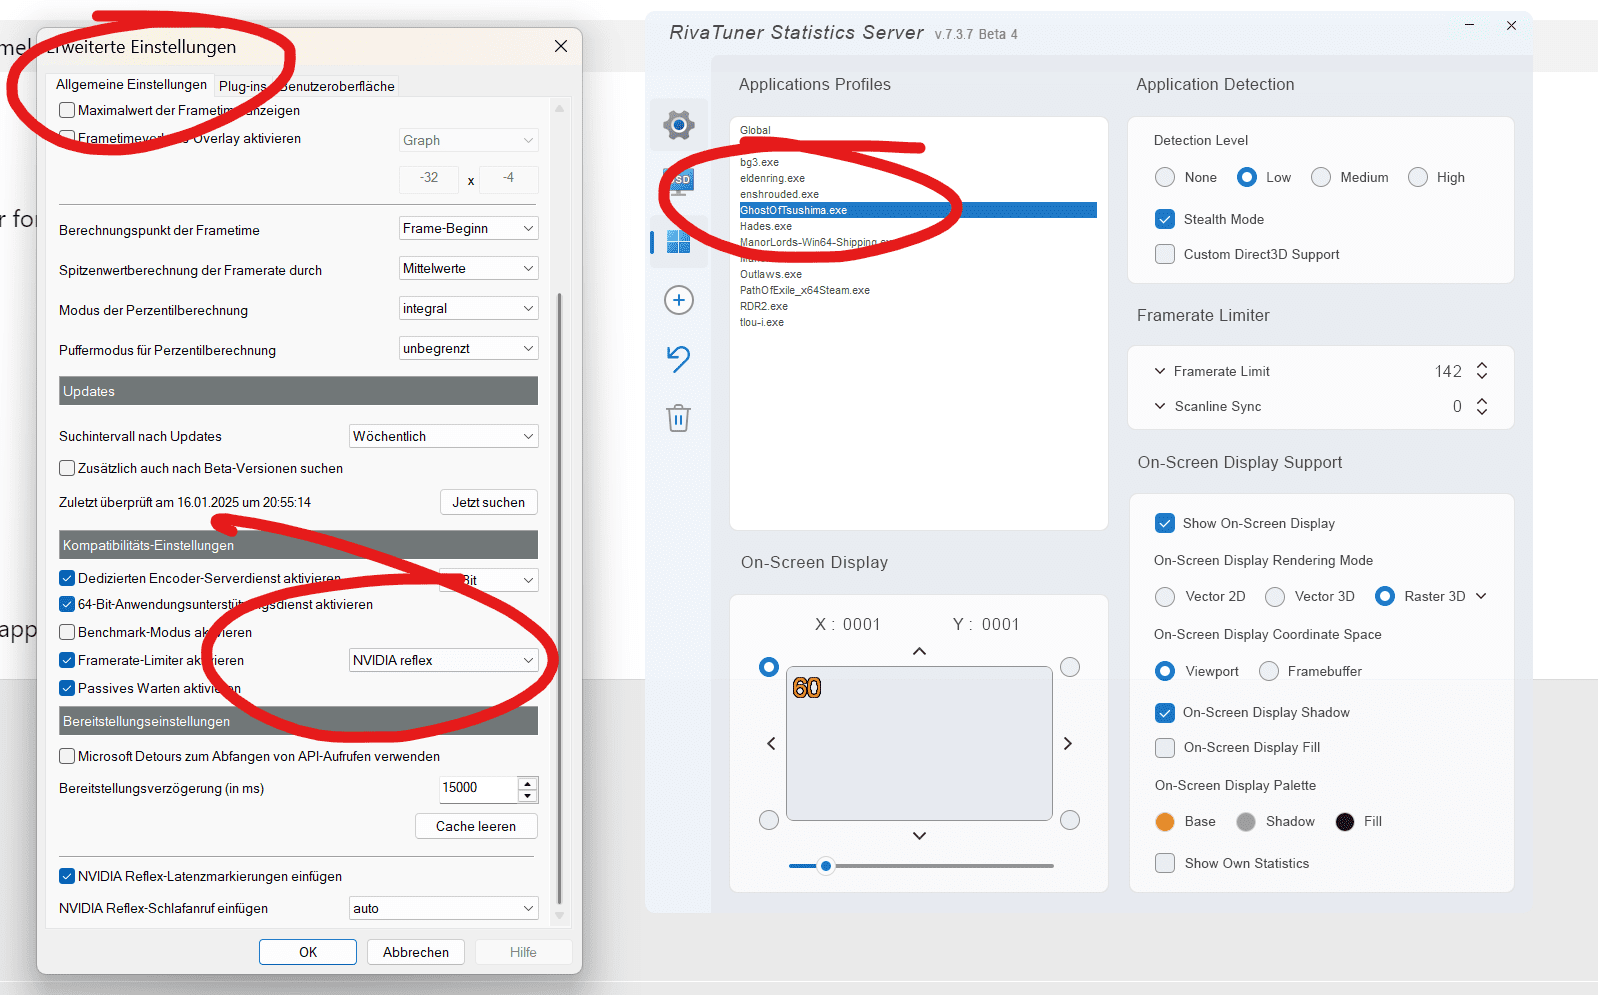Decrease Scanline Sync with down arrow
The height and width of the screenshot is (995, 1598).
1482,411
